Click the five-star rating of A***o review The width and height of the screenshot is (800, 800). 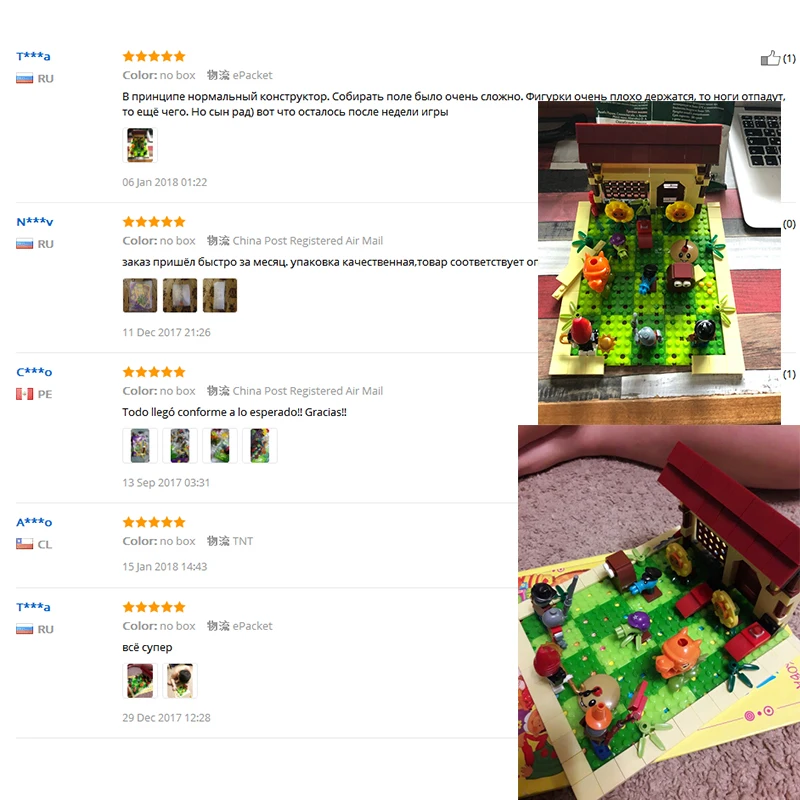(x=154, y=522)
